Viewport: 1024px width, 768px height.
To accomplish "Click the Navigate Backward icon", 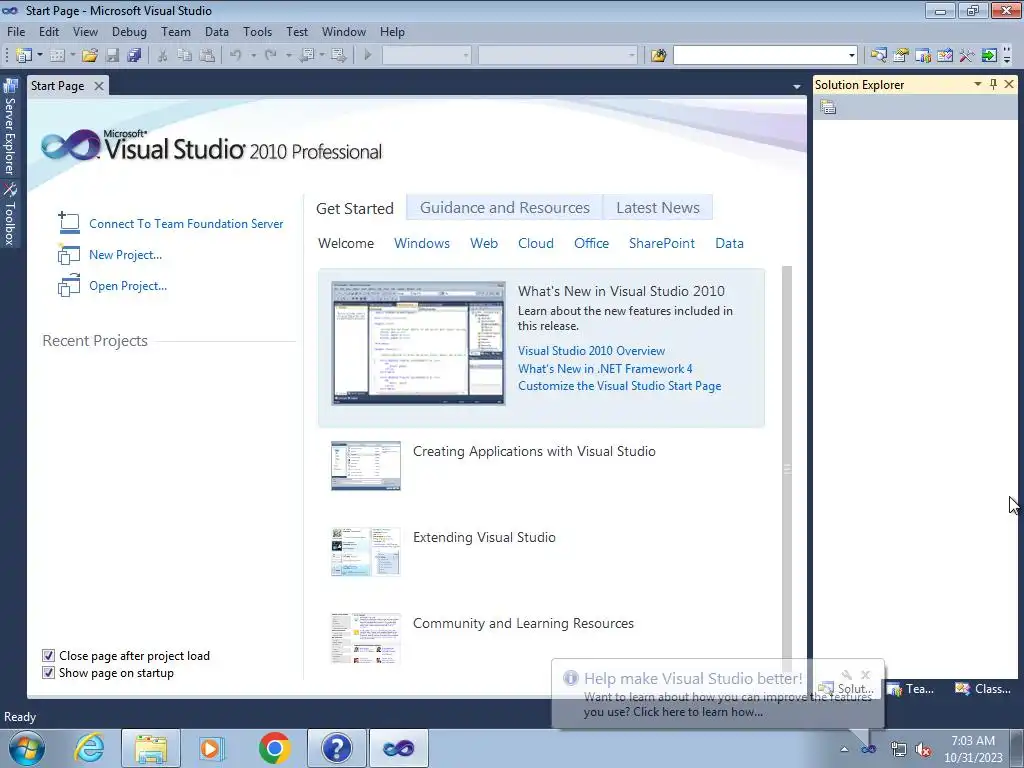I will click(x=306, y=56).
